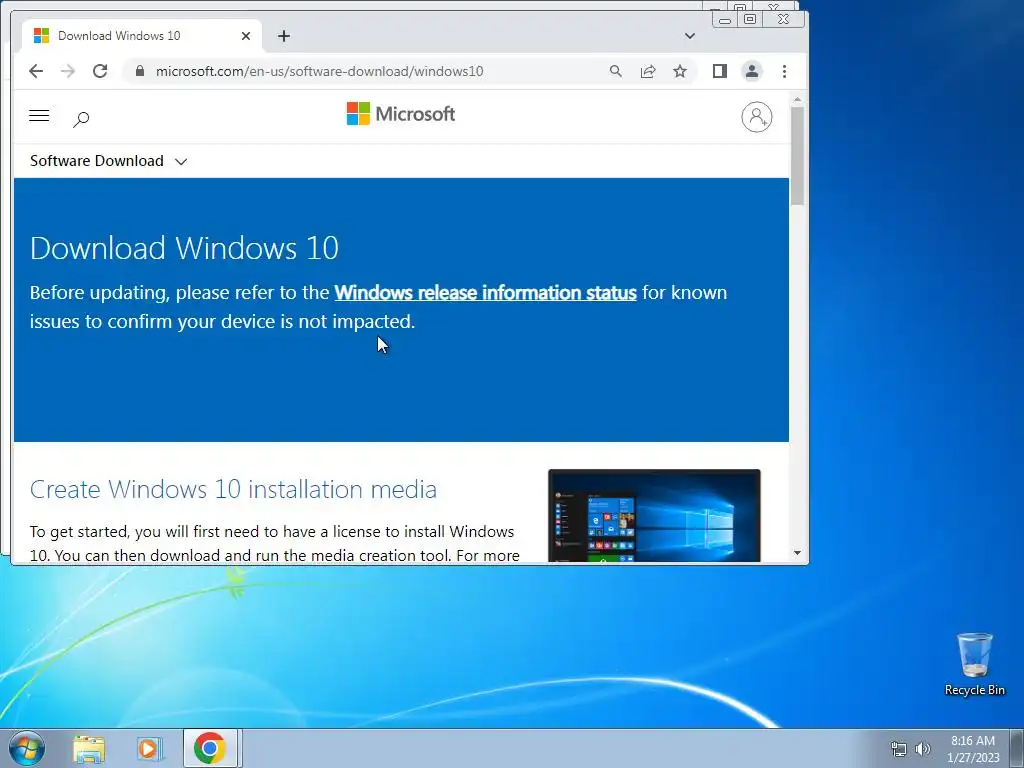Click the Microsoft site search icon

pyautogui.click(x=81, y=119)
